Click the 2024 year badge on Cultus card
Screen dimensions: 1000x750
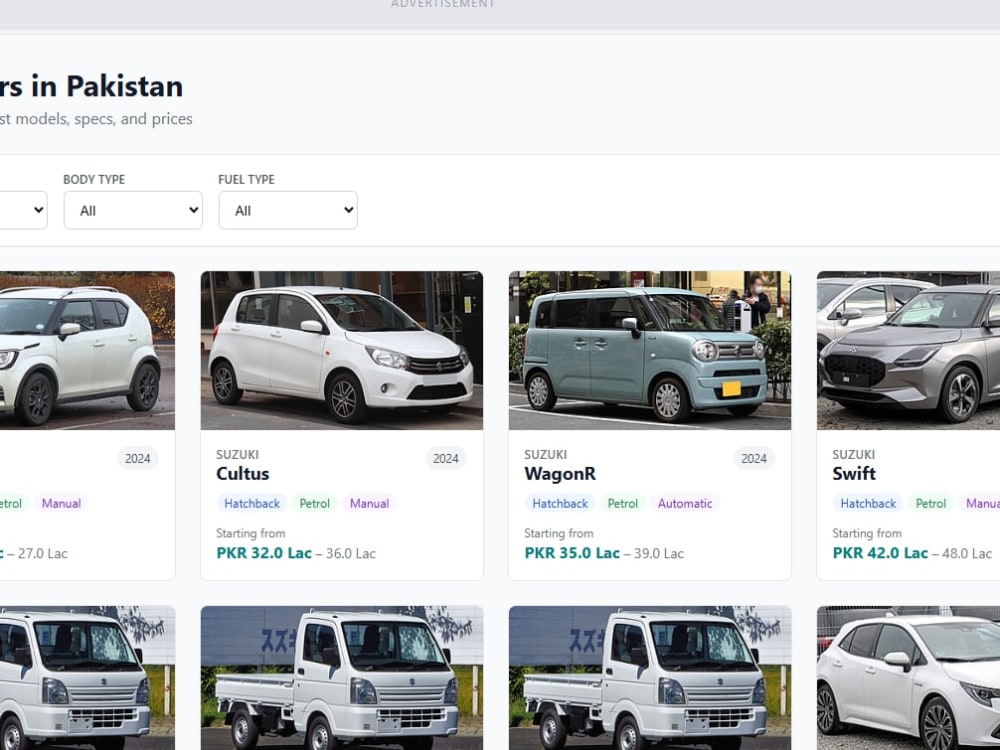coord(446,459)
